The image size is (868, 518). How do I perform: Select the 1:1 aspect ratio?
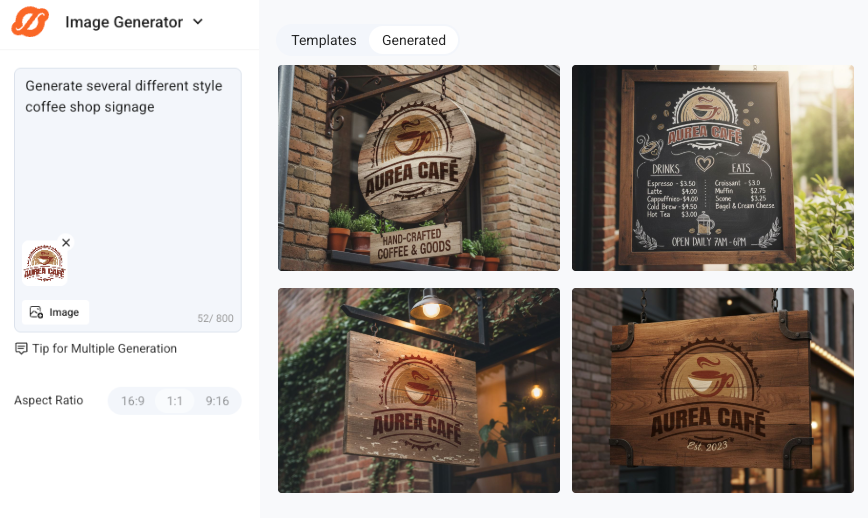(175, 401)
